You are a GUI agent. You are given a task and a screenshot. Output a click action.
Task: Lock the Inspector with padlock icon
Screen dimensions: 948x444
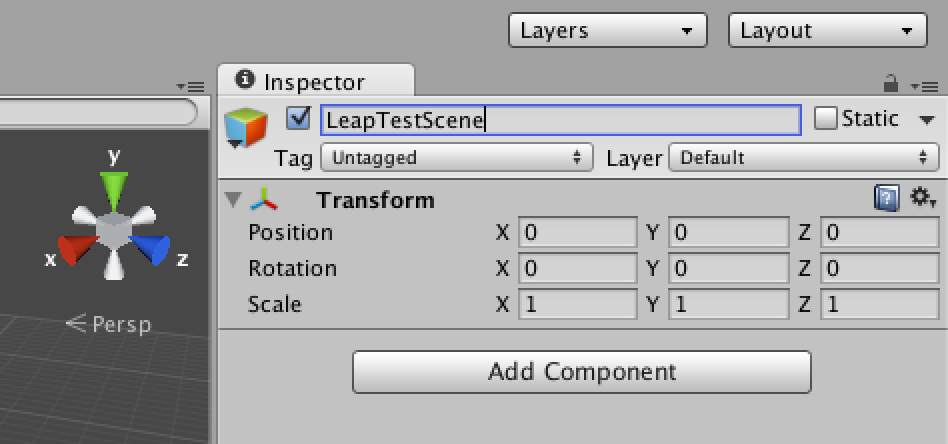tap(891, 83)
